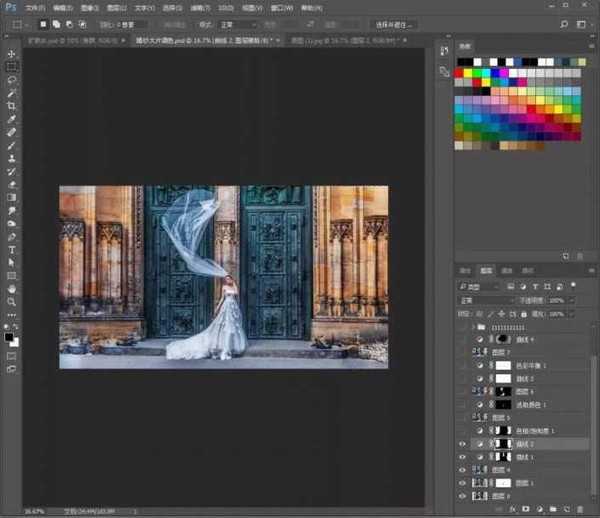Hide the selected 曲线 2 layer
Screen dimensions: 600x518
(462, 442)
